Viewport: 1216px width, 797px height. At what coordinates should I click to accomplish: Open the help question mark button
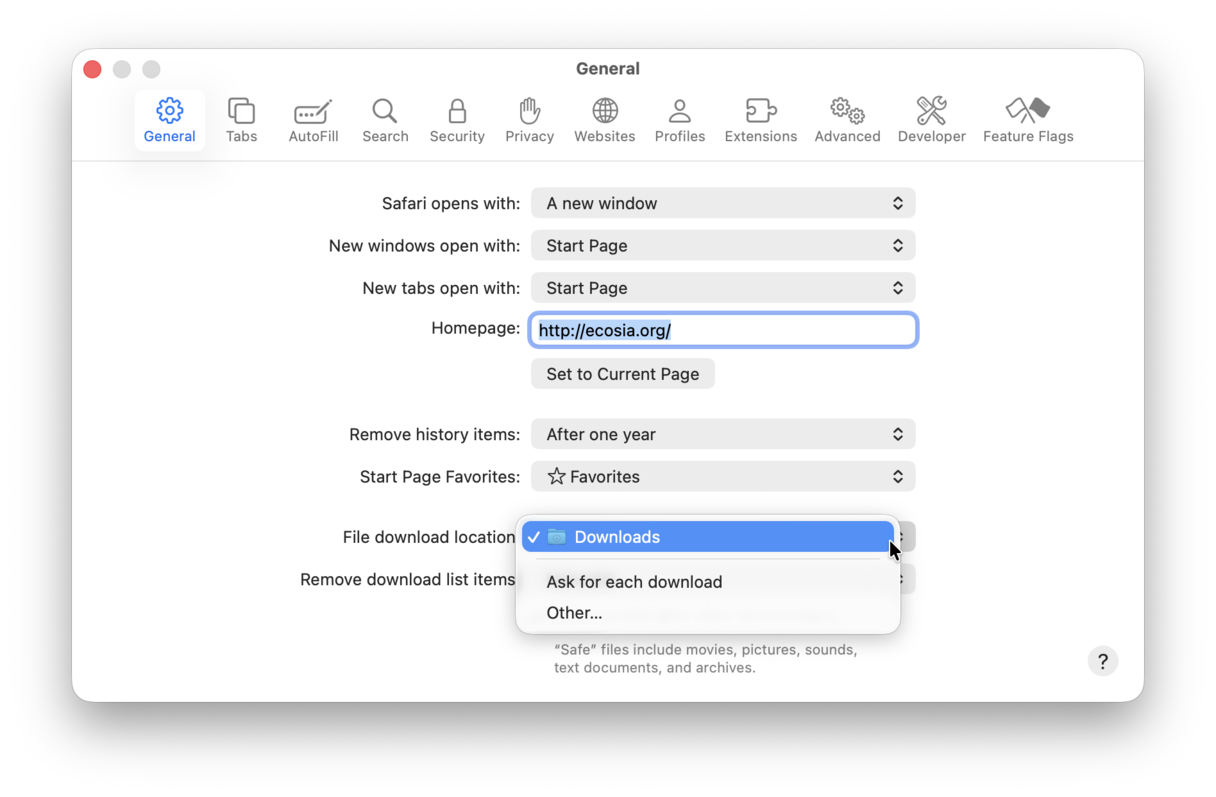(1103, 661)
